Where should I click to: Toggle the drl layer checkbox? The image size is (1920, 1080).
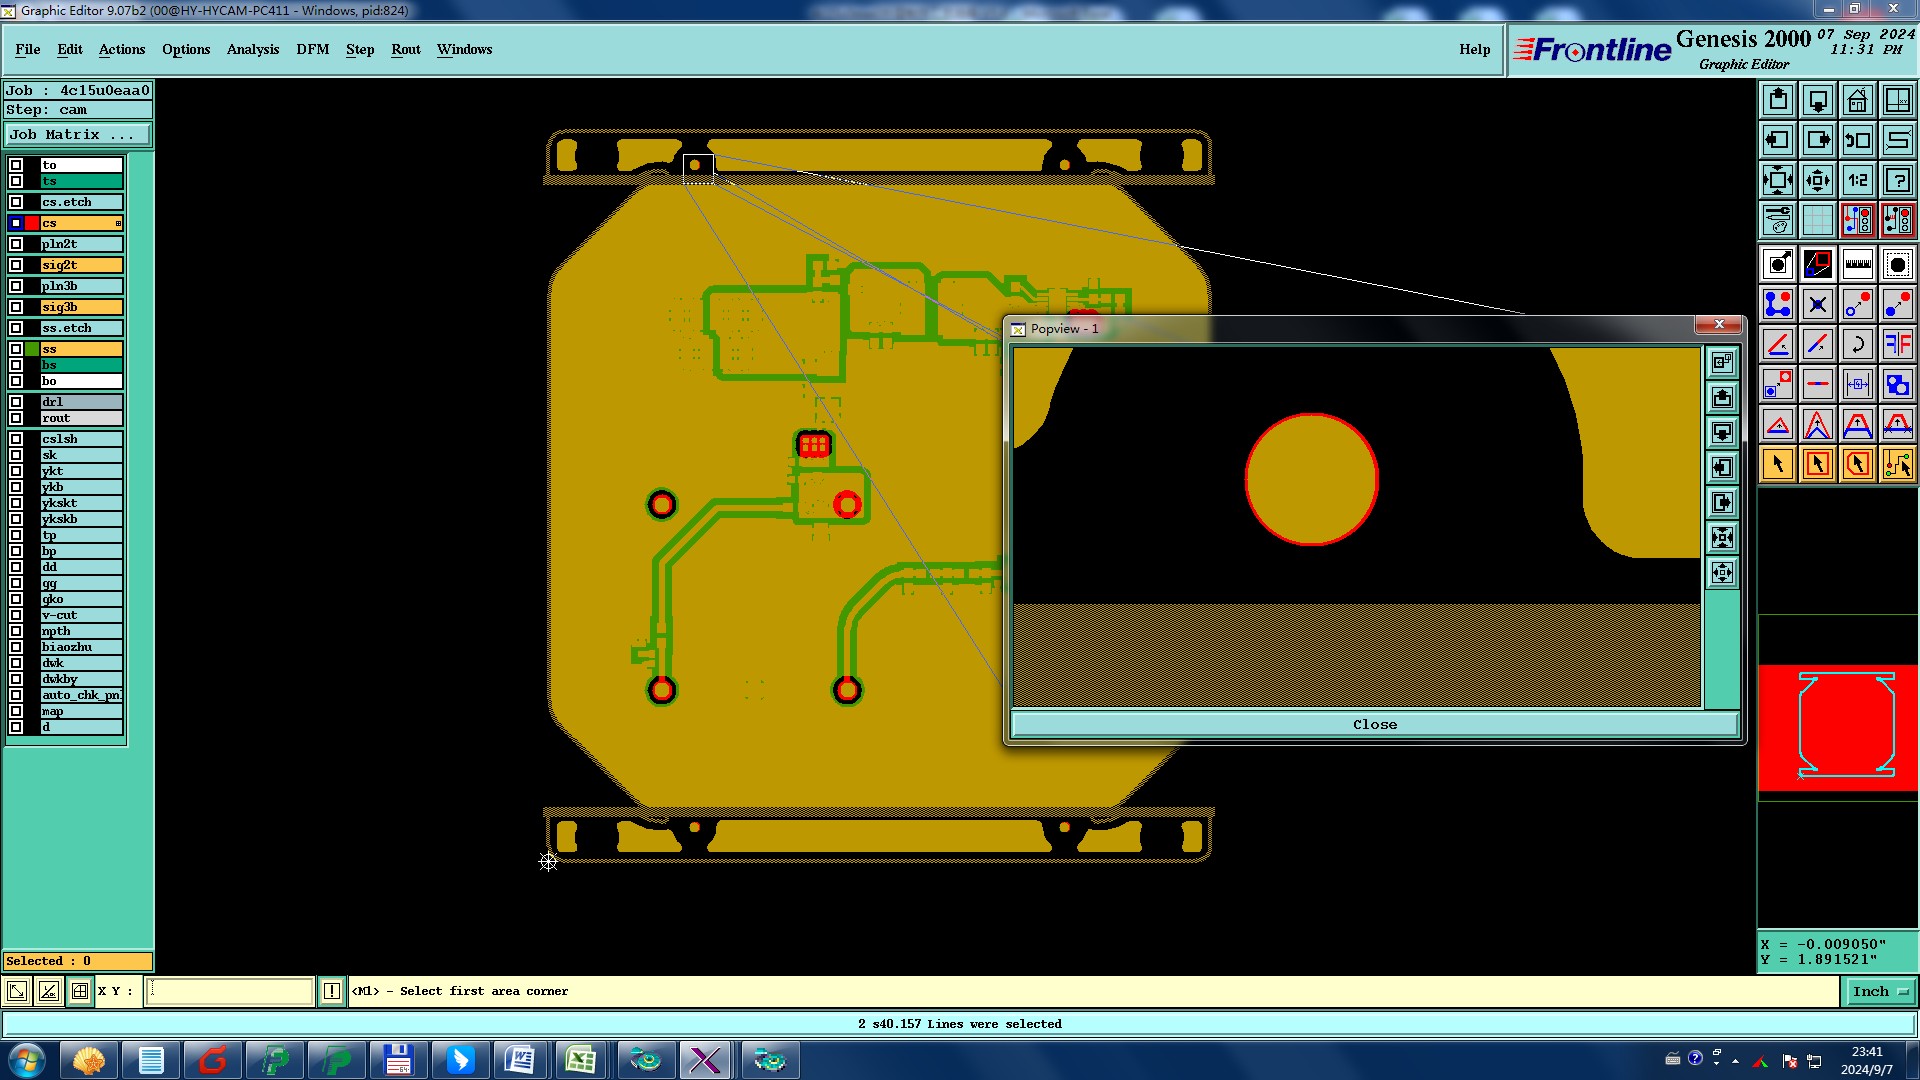16,402
